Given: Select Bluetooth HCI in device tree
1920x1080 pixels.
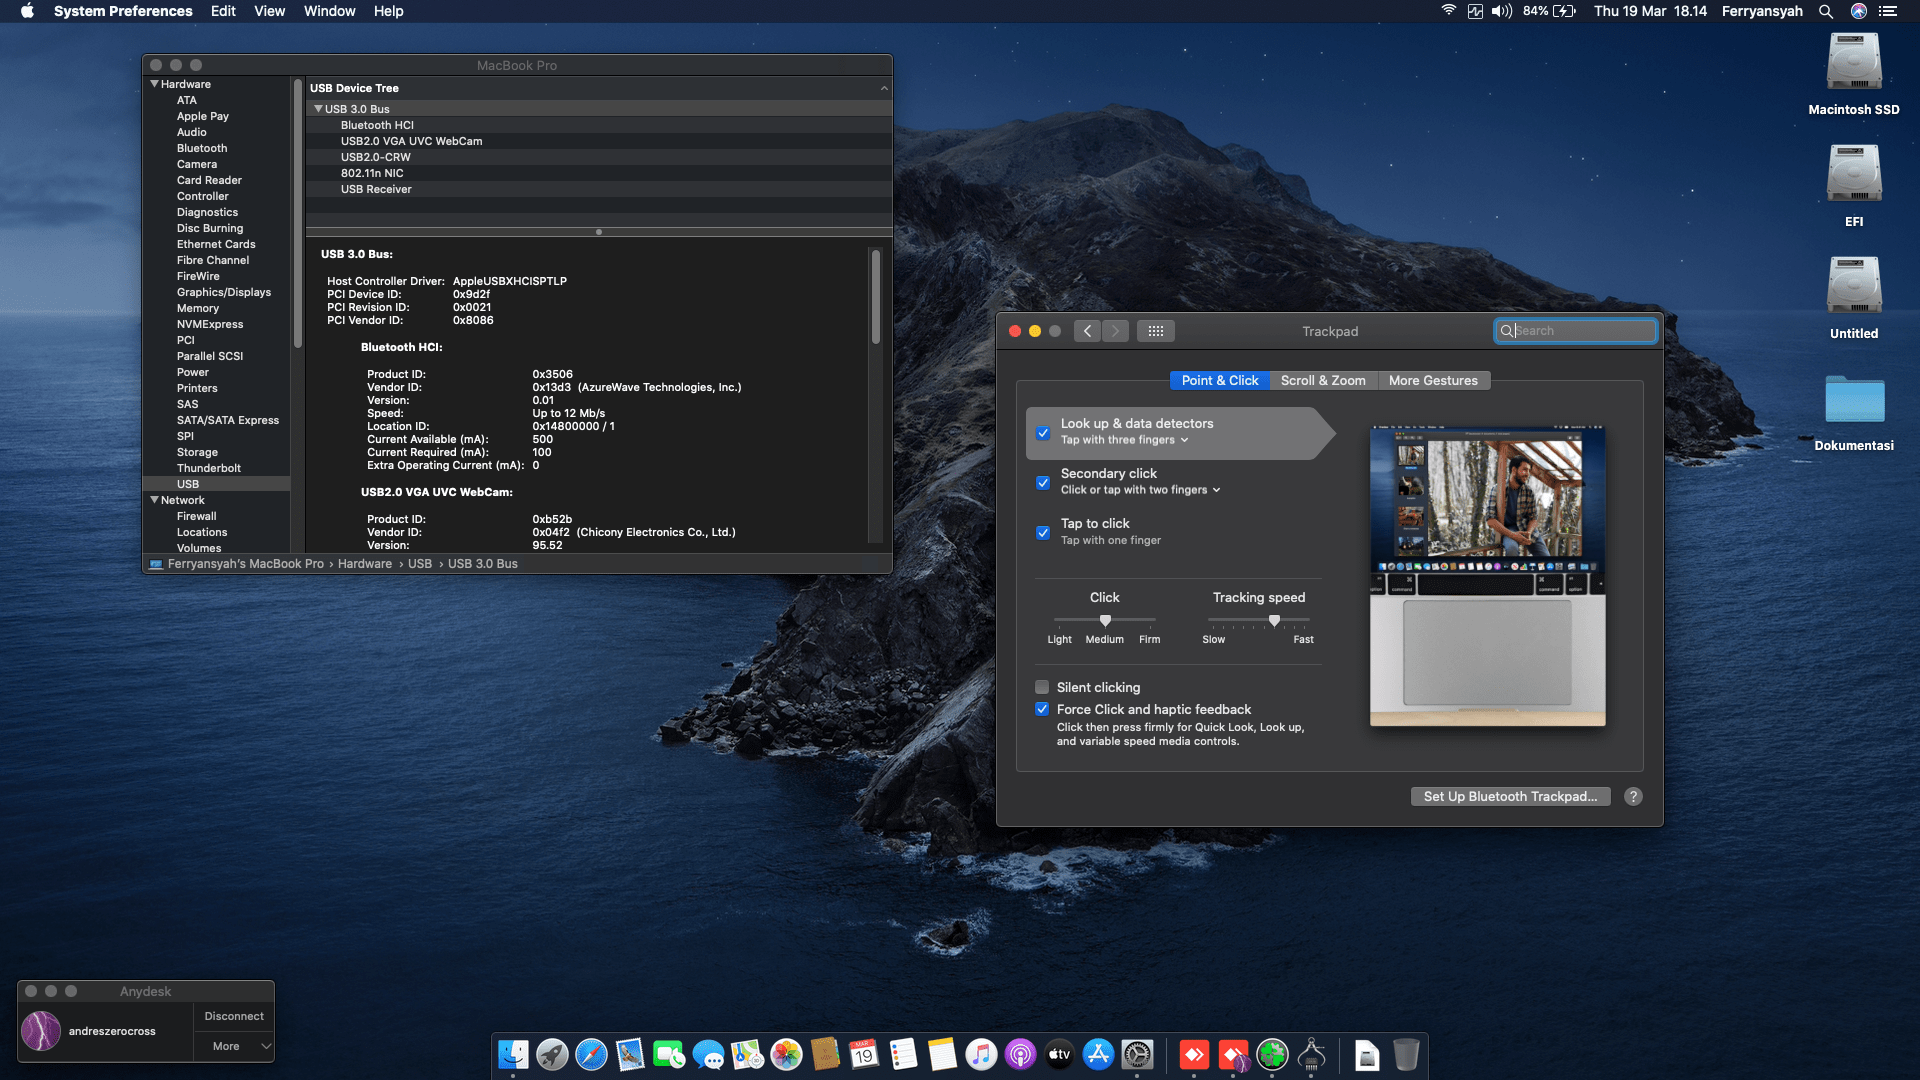Looking at the screenshot, I should pos(599,125).
